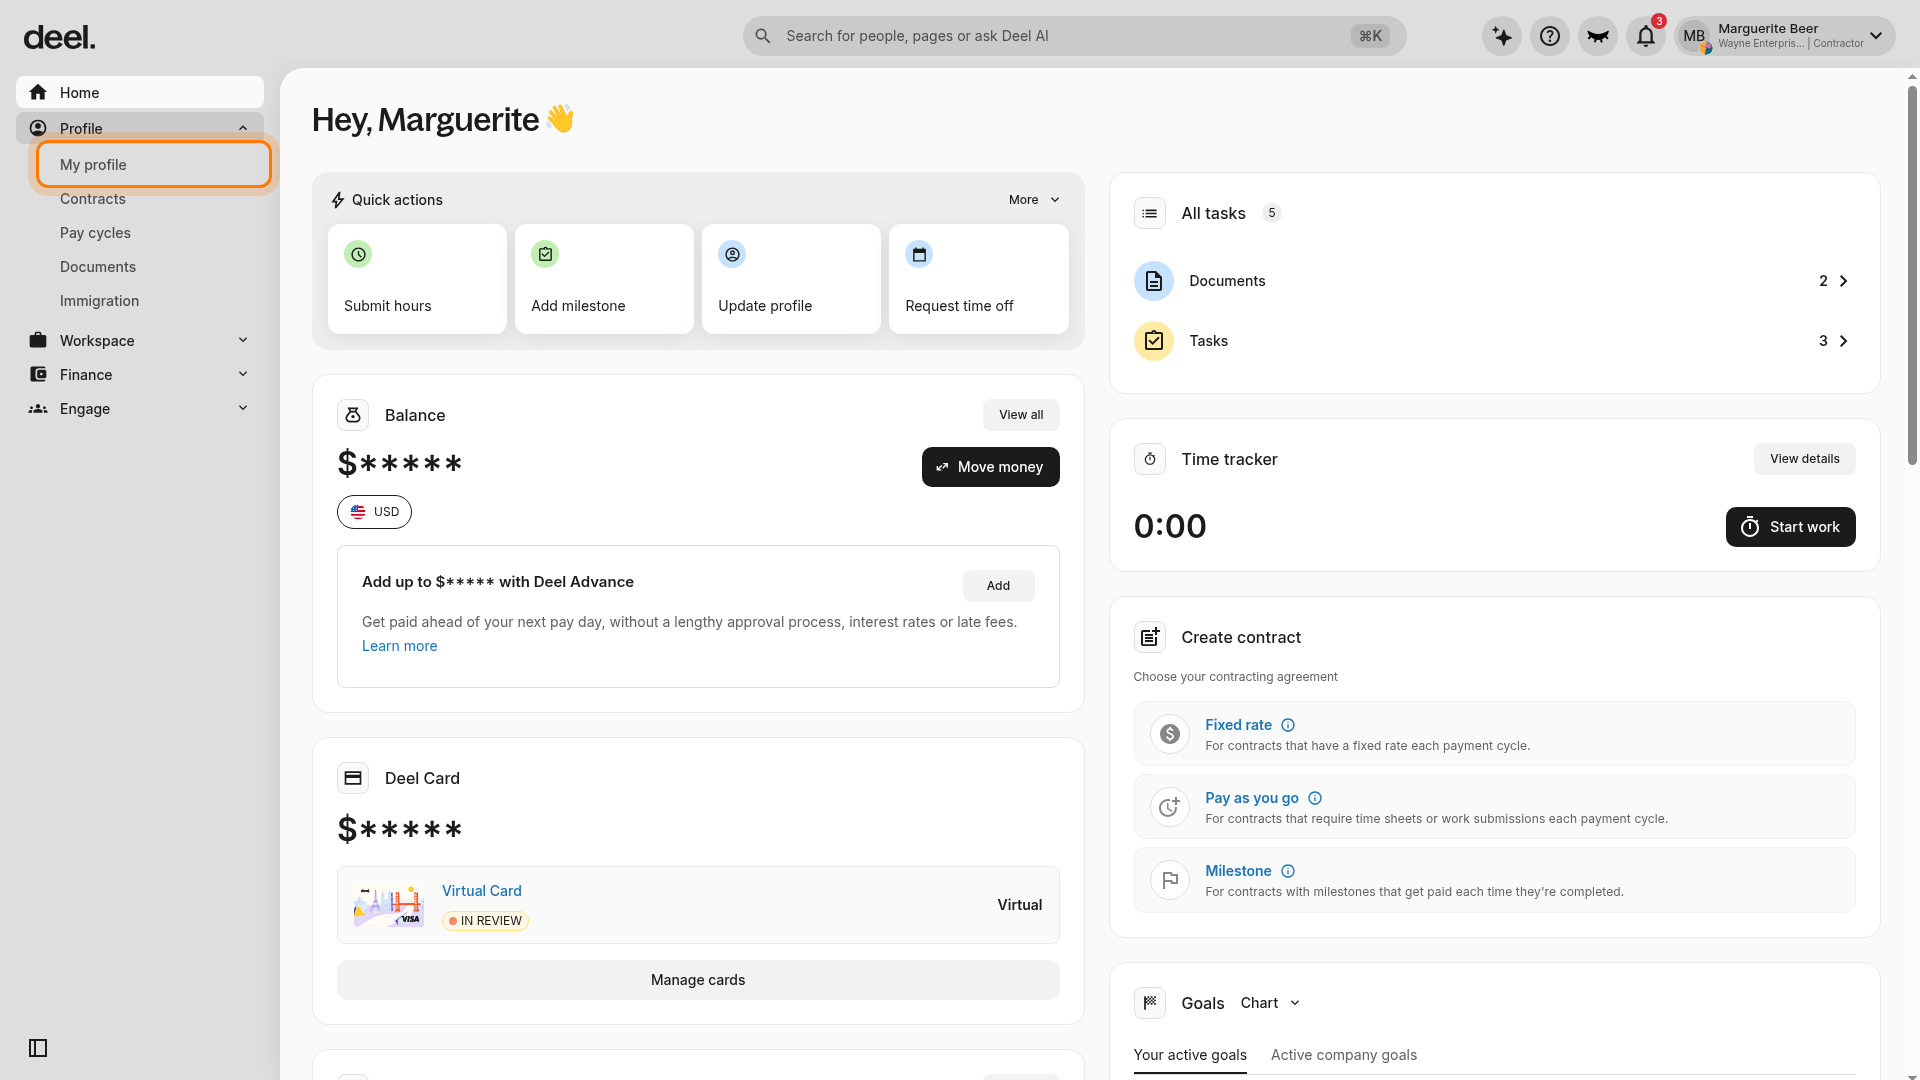Choose the Milestone contract link
The image size is (1920, 1080).
click(x=1238, y=871)
